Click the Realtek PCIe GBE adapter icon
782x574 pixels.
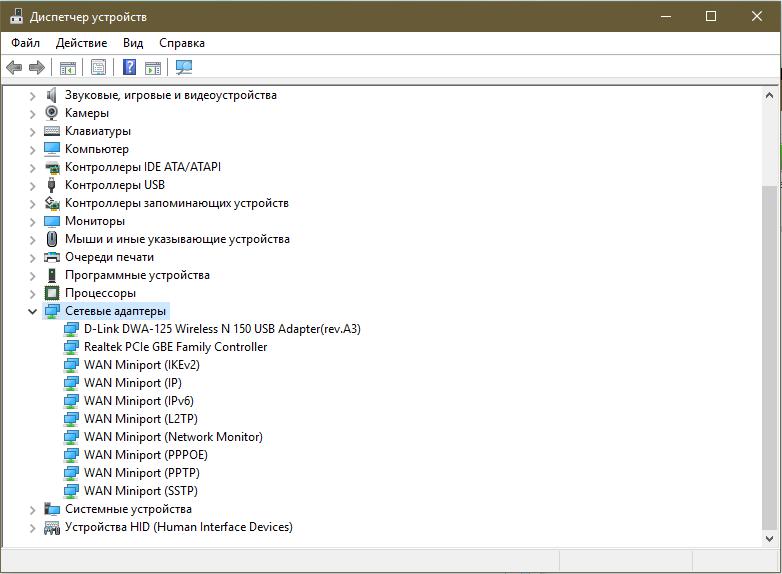click(x=71, y=347)
